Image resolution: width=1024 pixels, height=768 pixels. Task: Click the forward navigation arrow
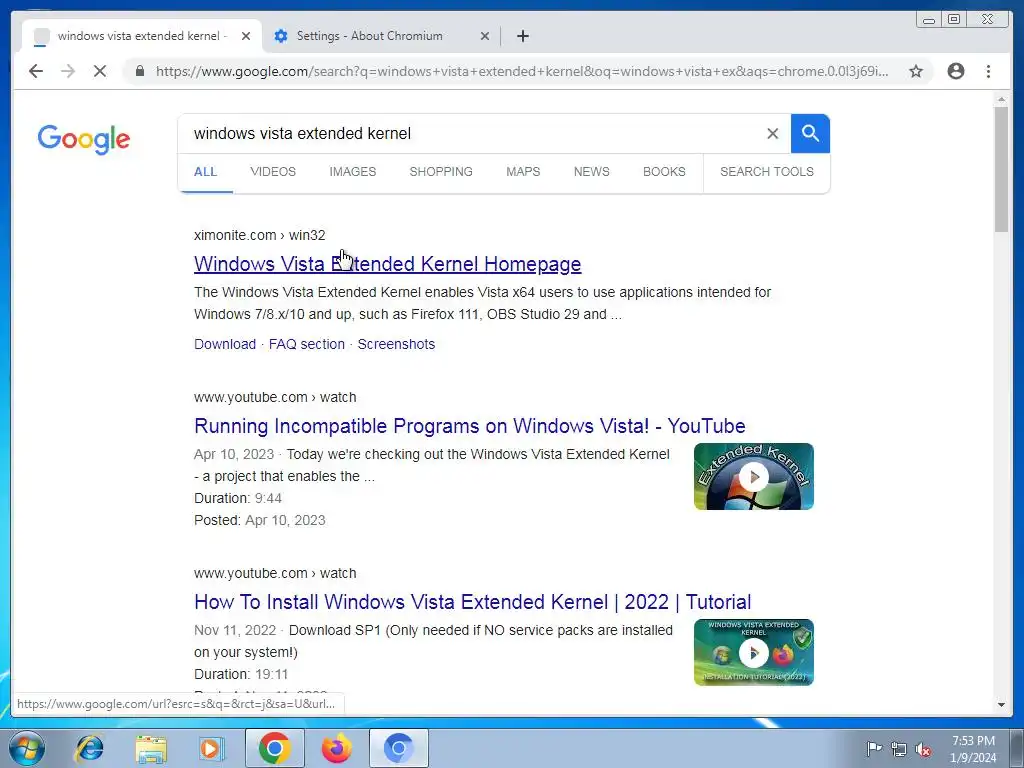click(x=68, y=71)
